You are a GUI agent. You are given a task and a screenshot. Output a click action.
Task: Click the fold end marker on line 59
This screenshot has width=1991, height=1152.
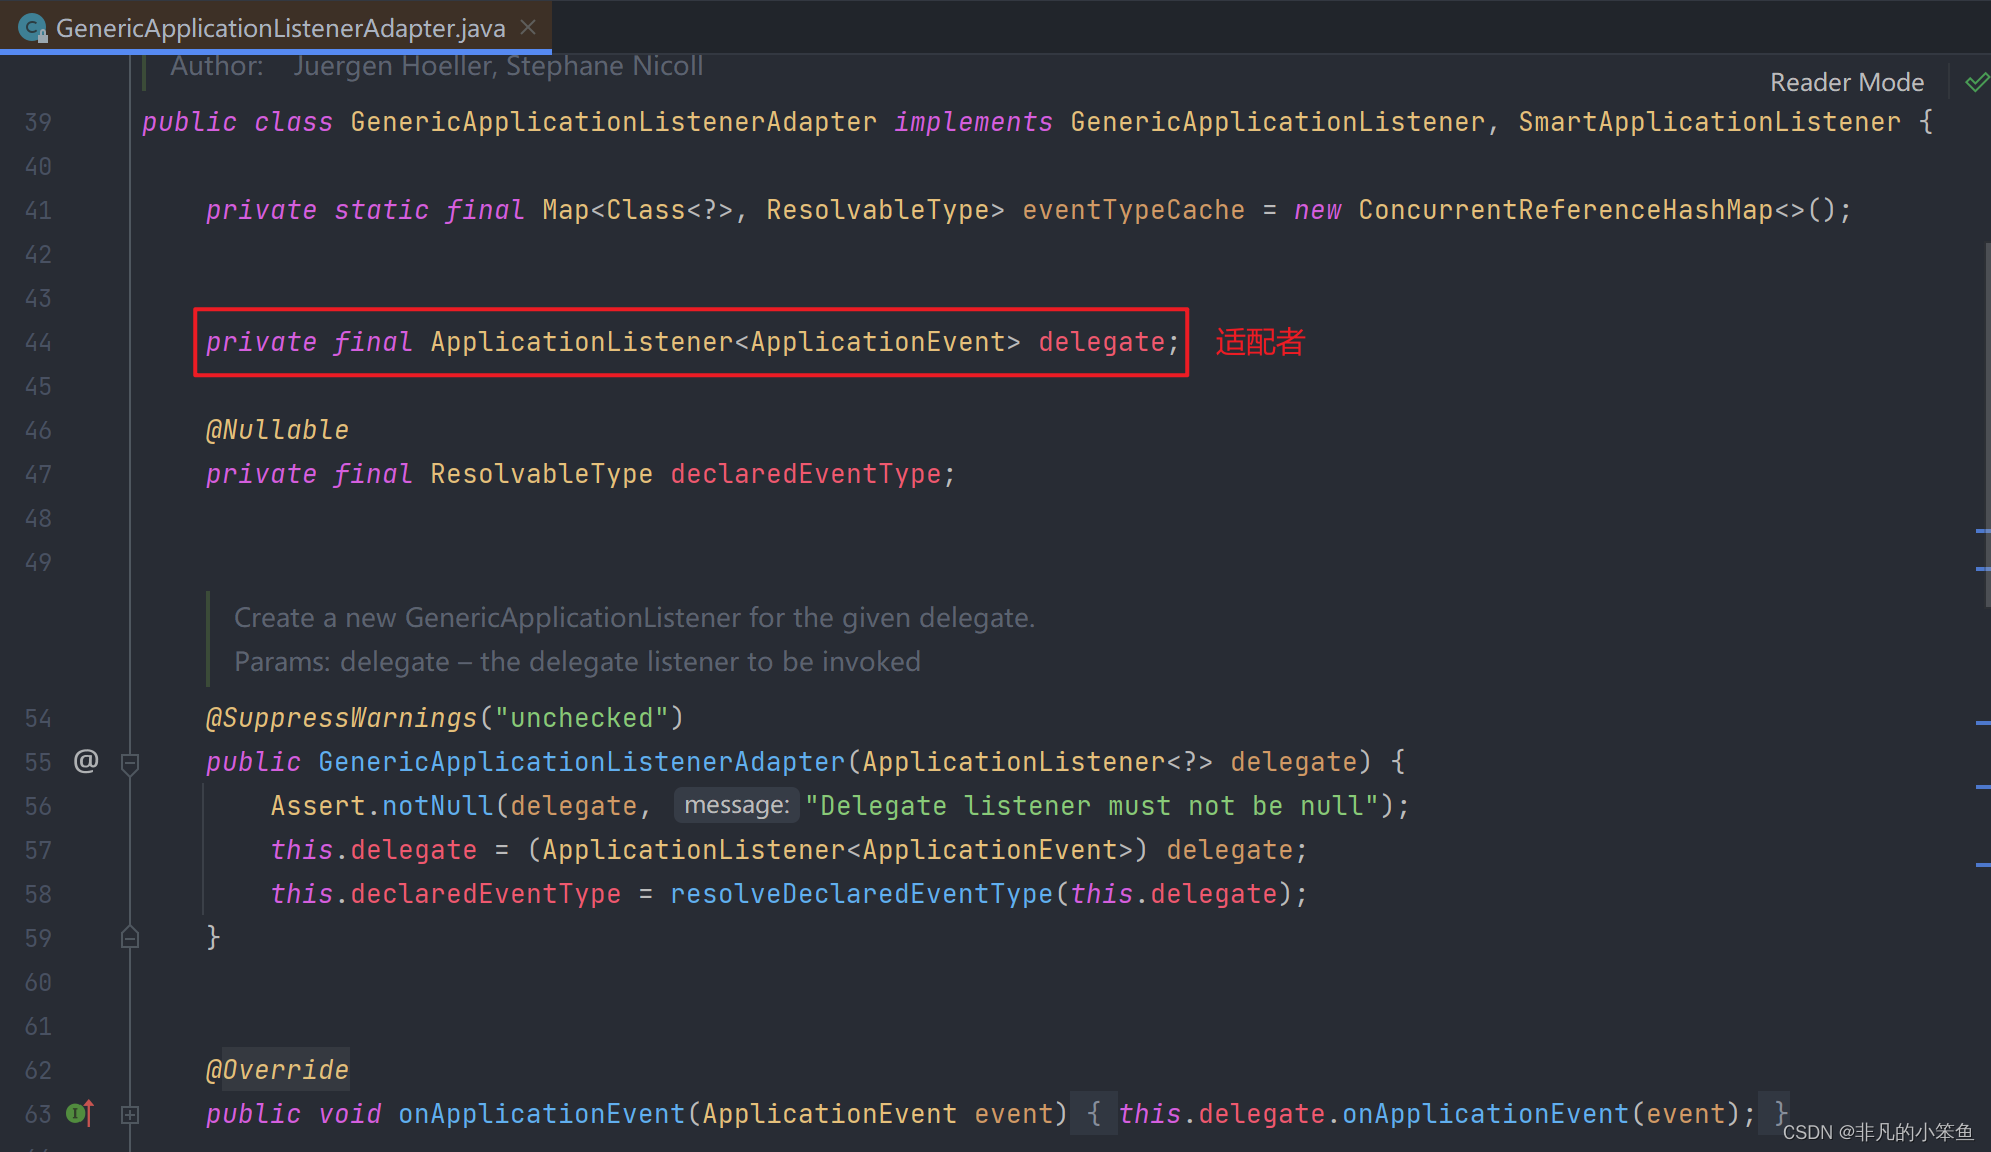[130, 937]
